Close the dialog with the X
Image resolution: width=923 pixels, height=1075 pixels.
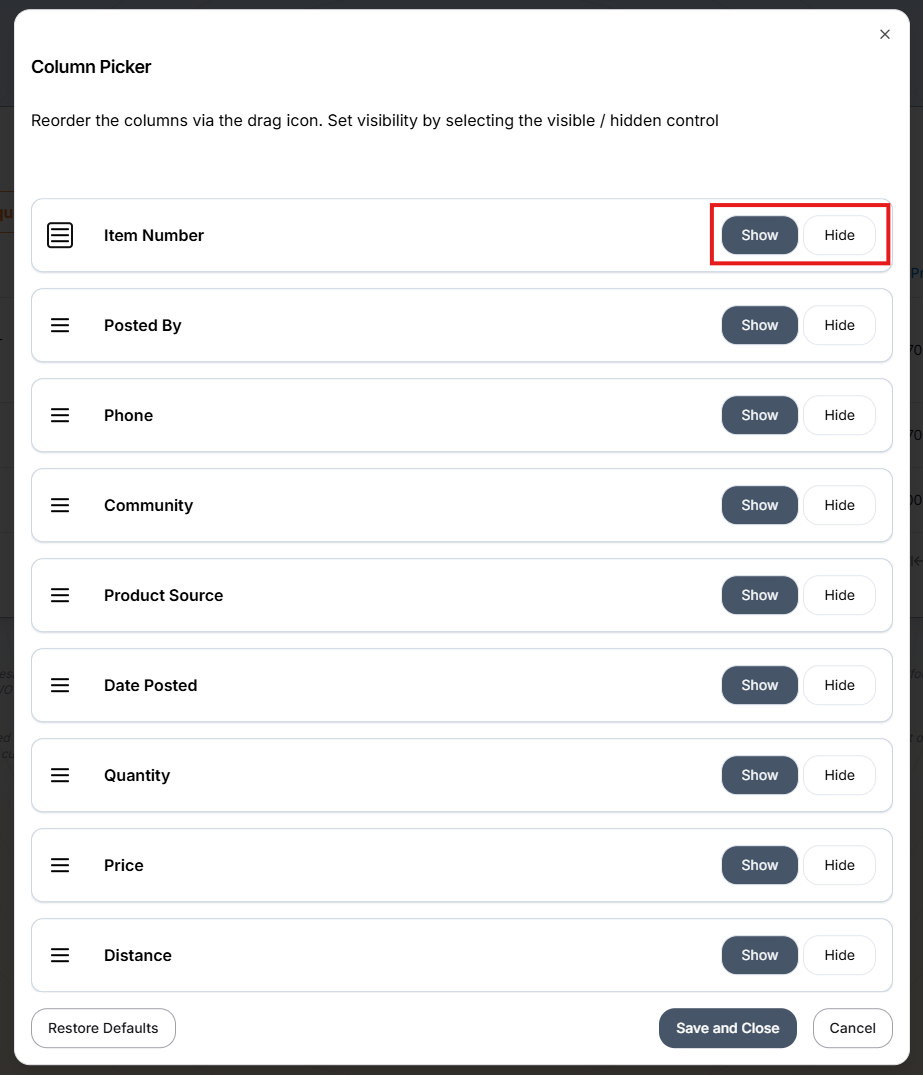pos(884,34)
